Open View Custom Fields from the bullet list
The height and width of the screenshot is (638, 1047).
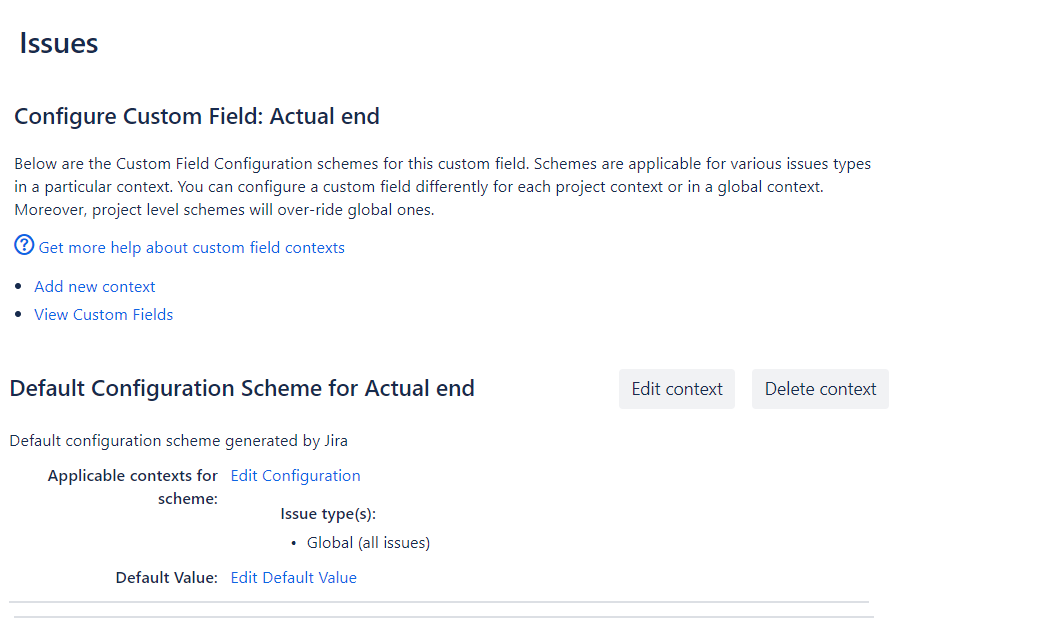click(x=103, y=314)
